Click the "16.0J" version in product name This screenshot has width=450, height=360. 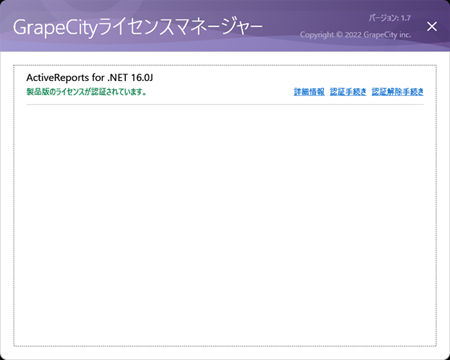142,78
